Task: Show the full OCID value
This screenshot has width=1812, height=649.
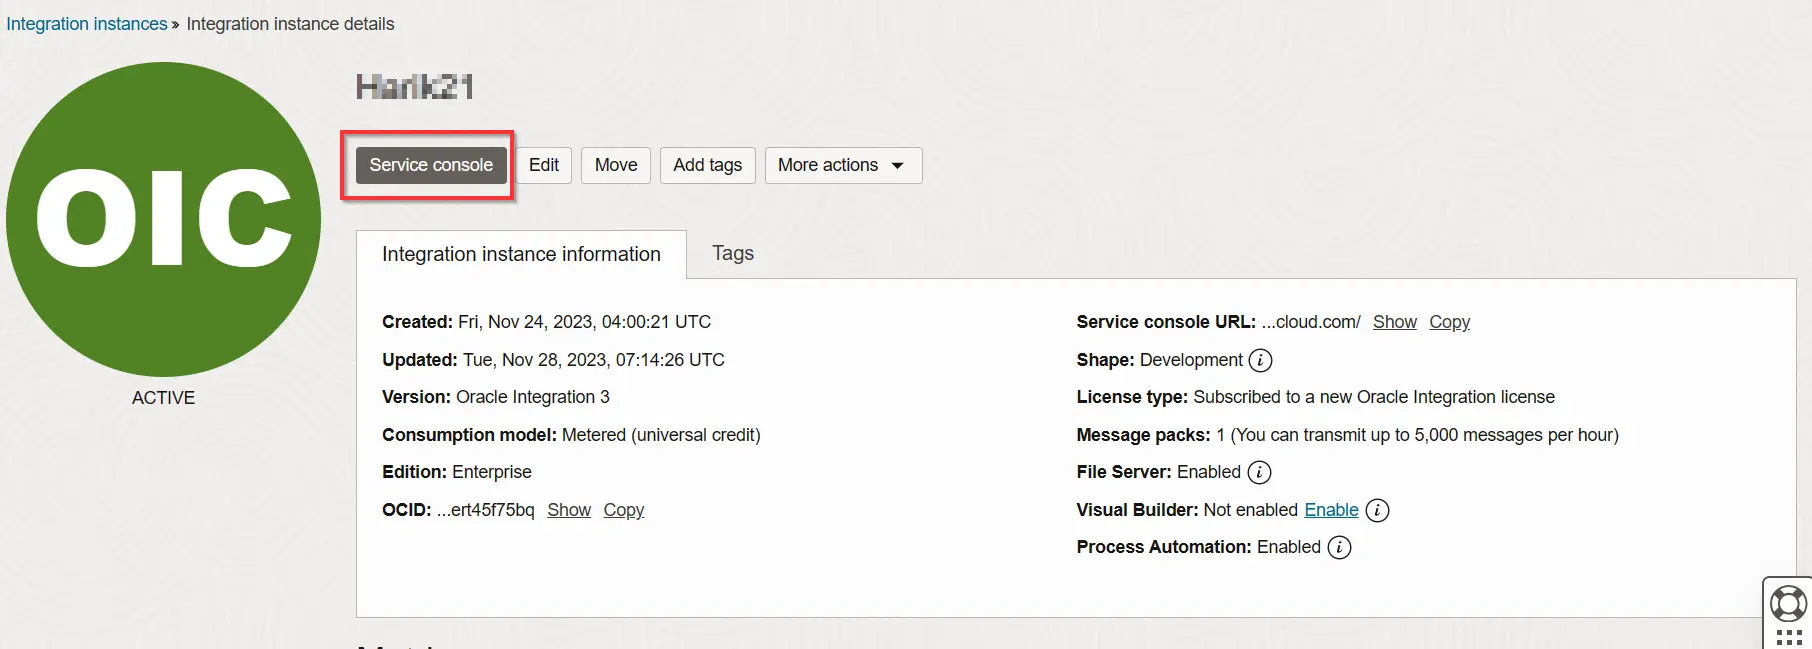Action: tap(569, 510)
